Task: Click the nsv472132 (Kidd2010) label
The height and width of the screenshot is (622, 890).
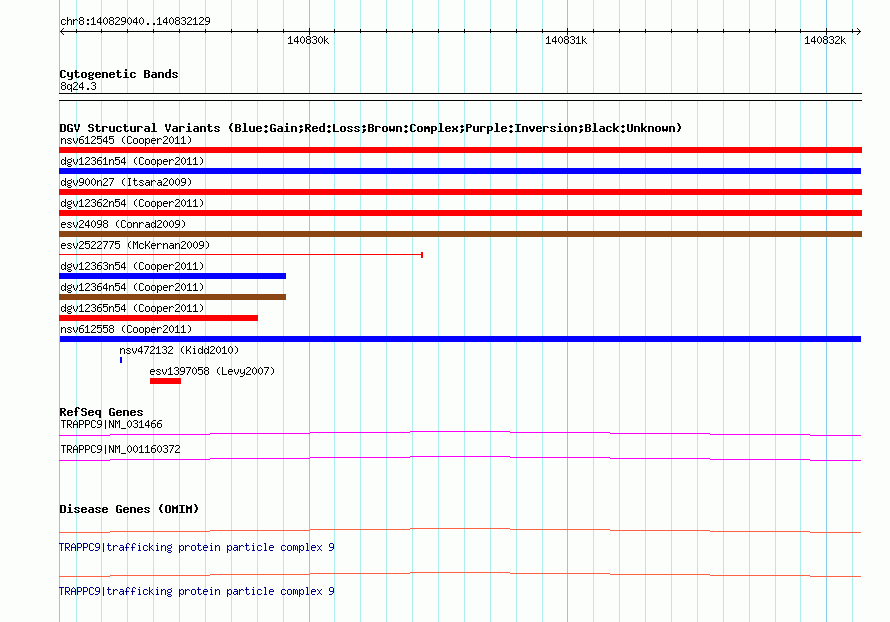Action: (179, 350)
